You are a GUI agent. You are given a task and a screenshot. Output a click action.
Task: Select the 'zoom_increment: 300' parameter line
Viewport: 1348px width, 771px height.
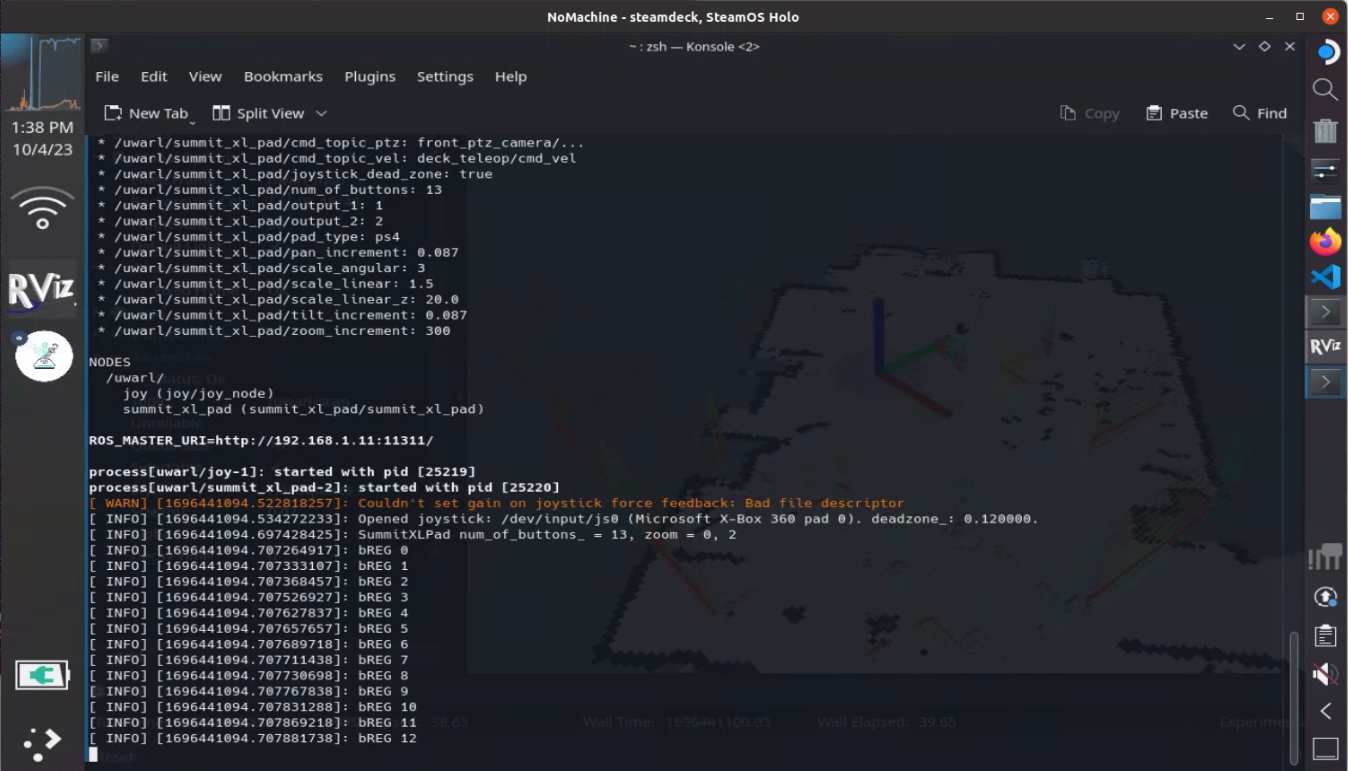point(273,331)
